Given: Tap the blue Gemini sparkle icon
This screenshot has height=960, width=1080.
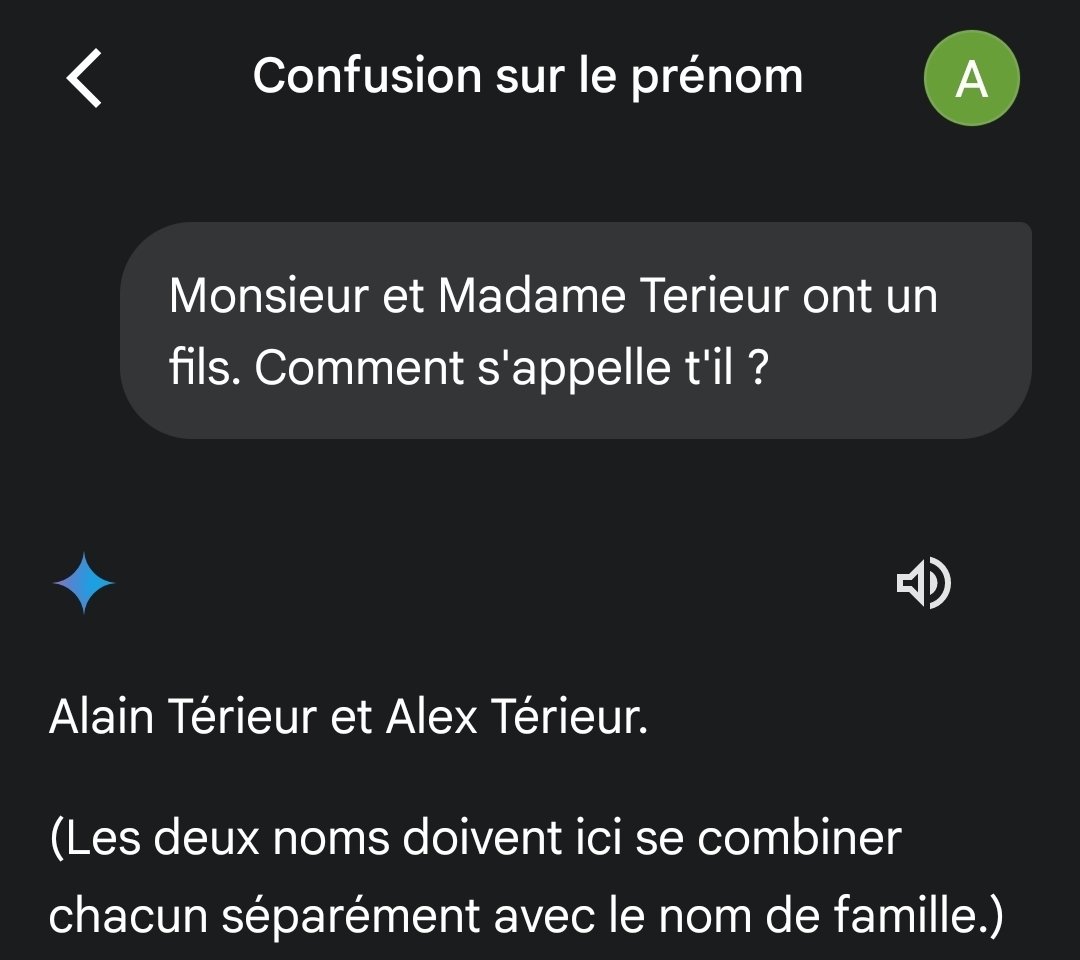Looking at the screenshot, I should pos(84,583).
